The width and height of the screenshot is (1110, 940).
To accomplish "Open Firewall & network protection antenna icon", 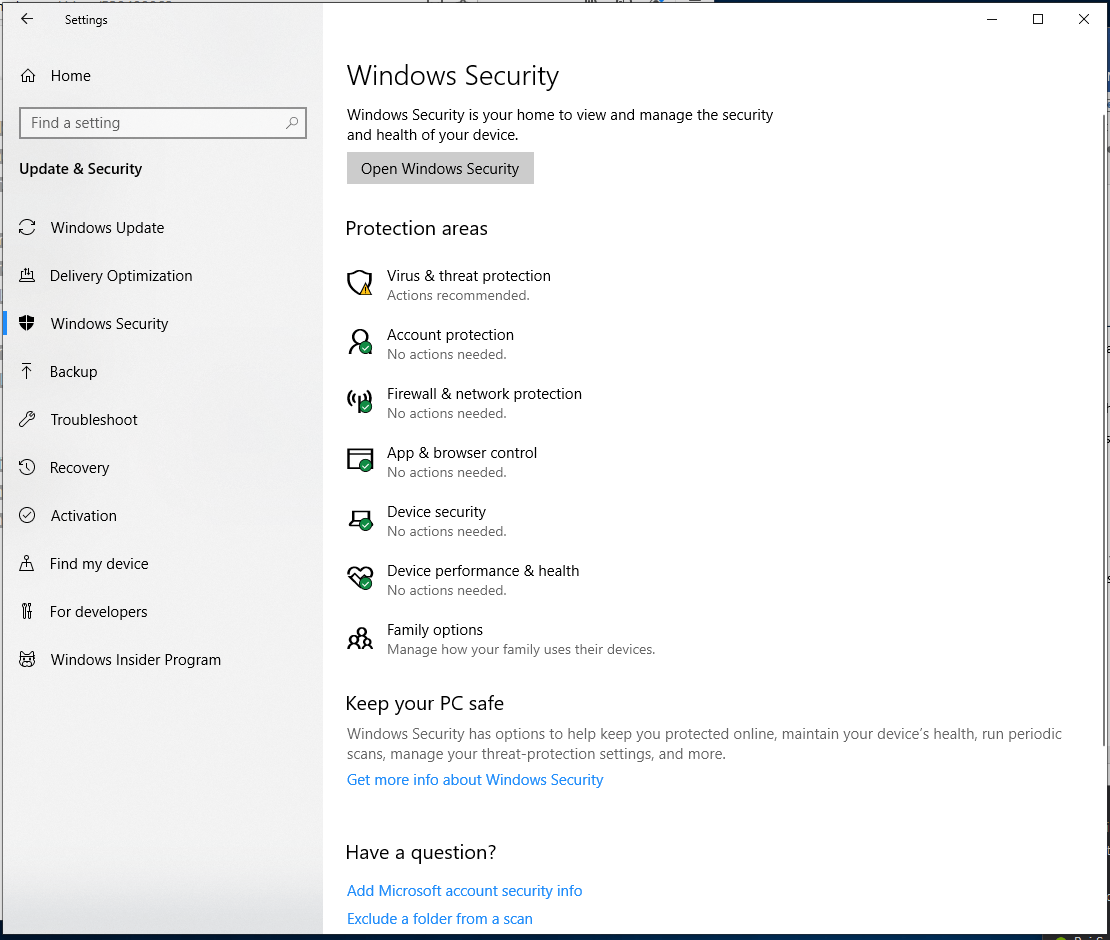I will [x=360, y=401].
